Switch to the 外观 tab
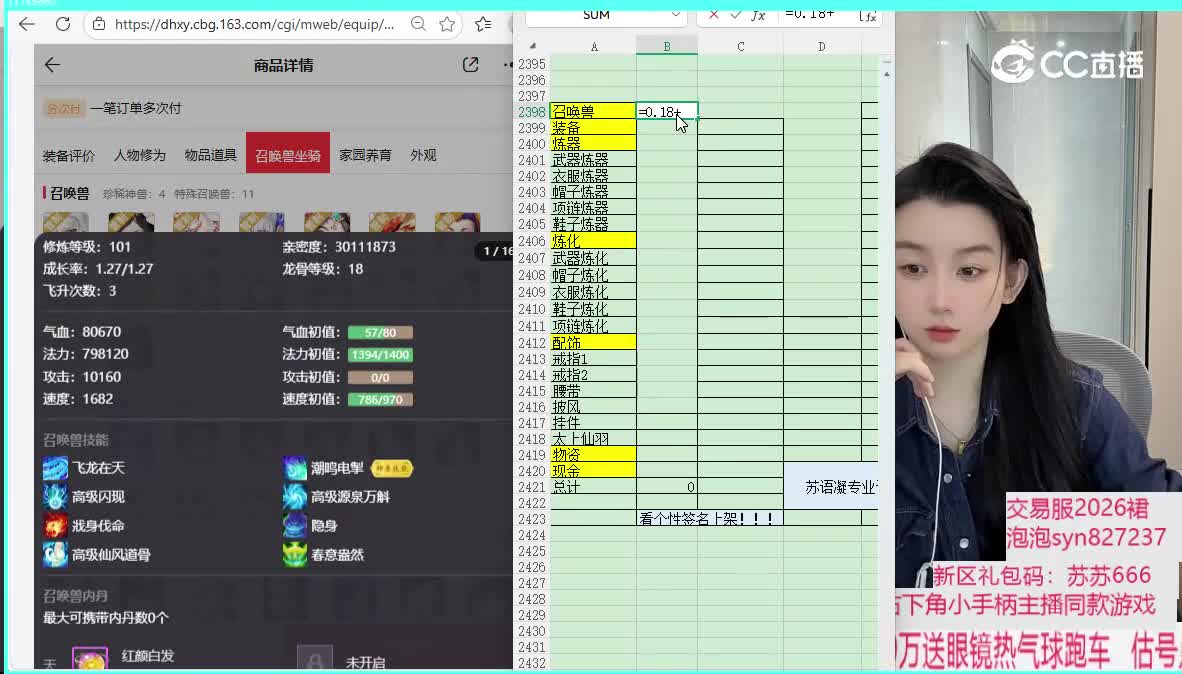 pos(423,155)
